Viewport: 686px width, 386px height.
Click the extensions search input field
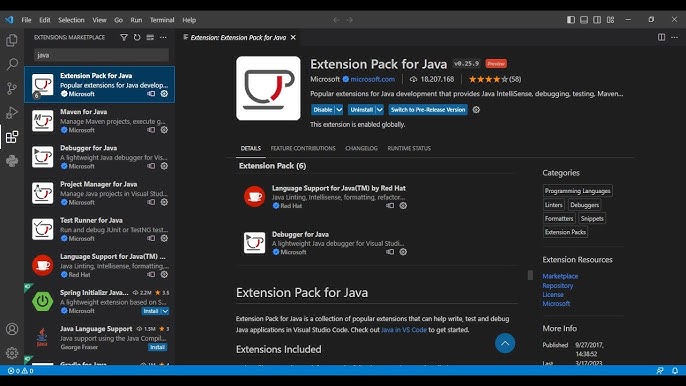[x=102, y=55]
